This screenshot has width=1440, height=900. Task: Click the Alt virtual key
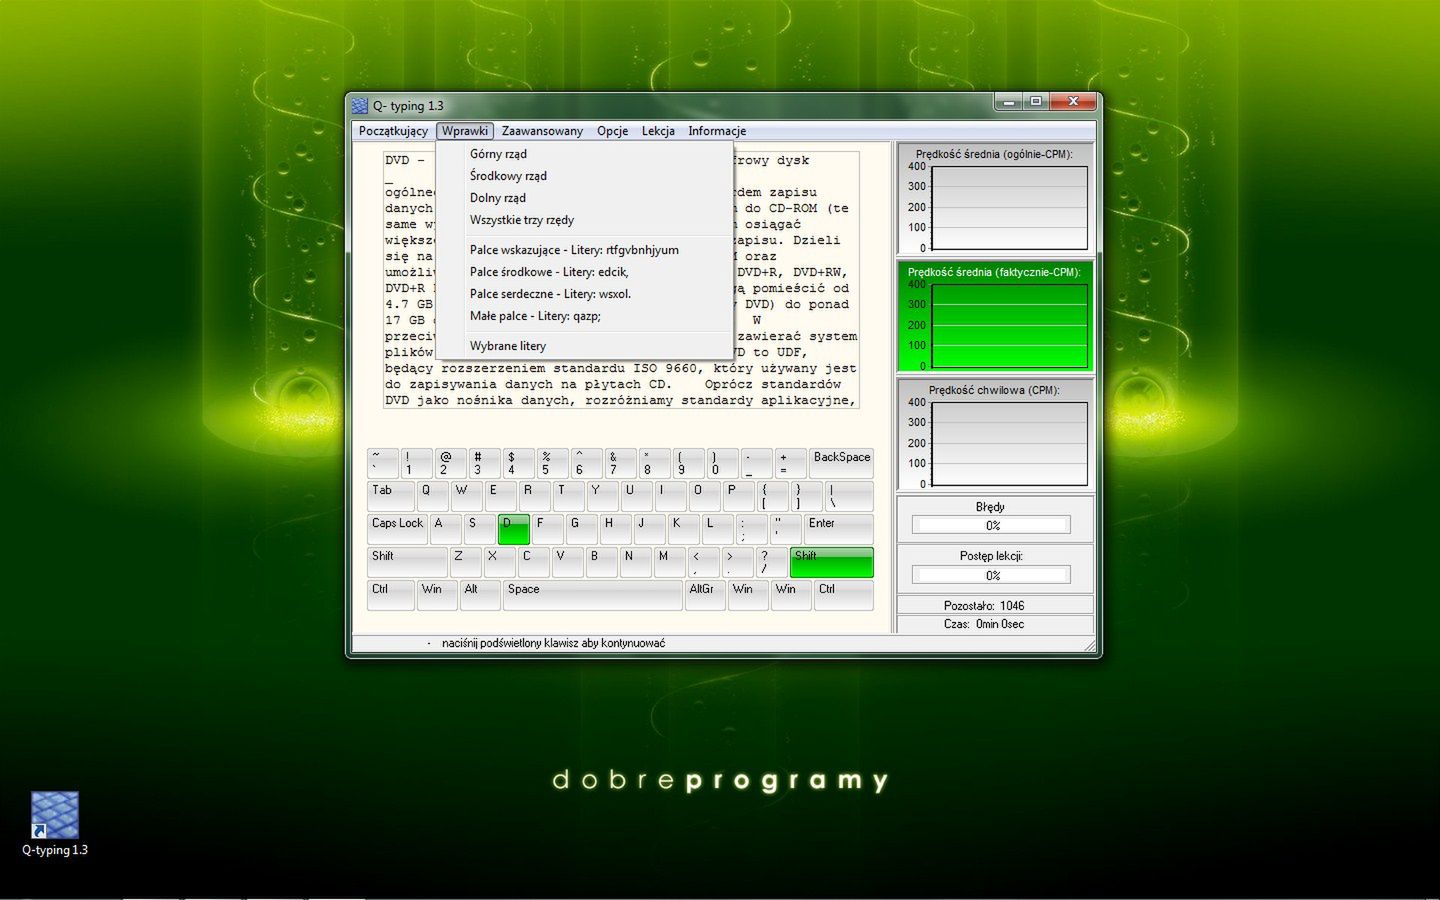point(480,595)
